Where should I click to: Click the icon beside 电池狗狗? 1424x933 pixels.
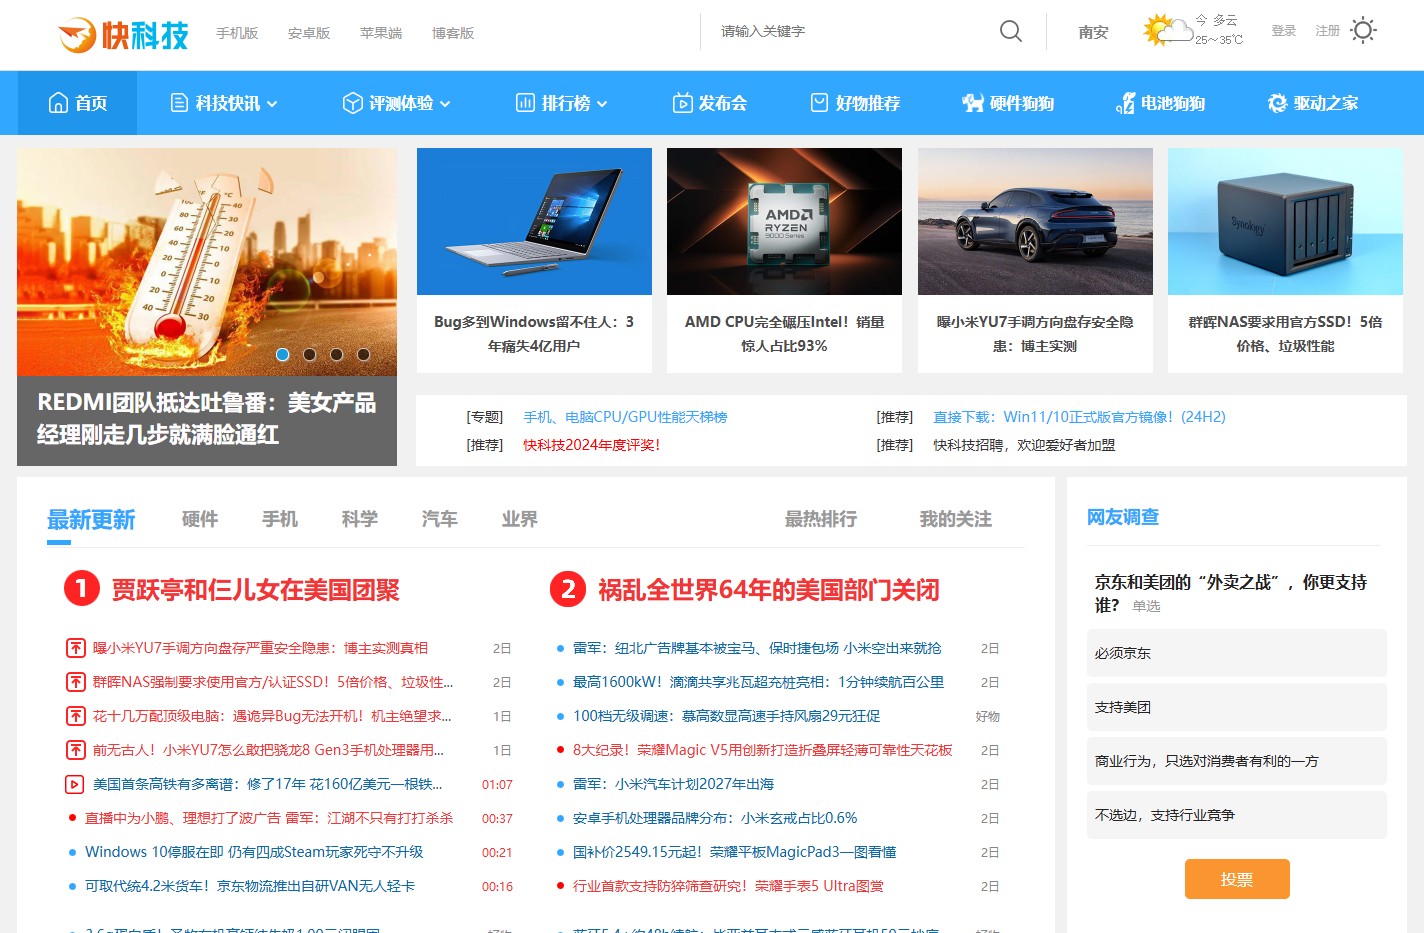point(1126,103)
